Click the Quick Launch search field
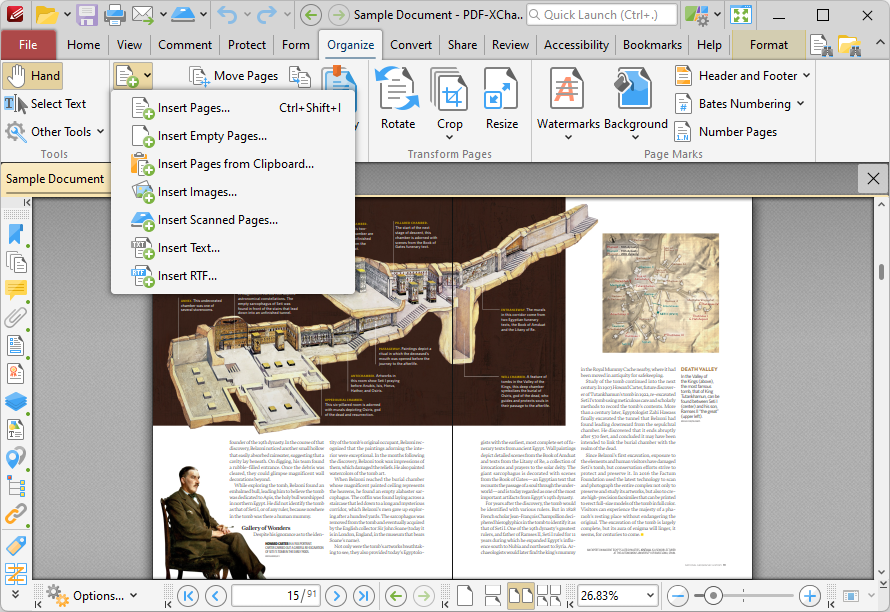 click(x=602, y=15)
